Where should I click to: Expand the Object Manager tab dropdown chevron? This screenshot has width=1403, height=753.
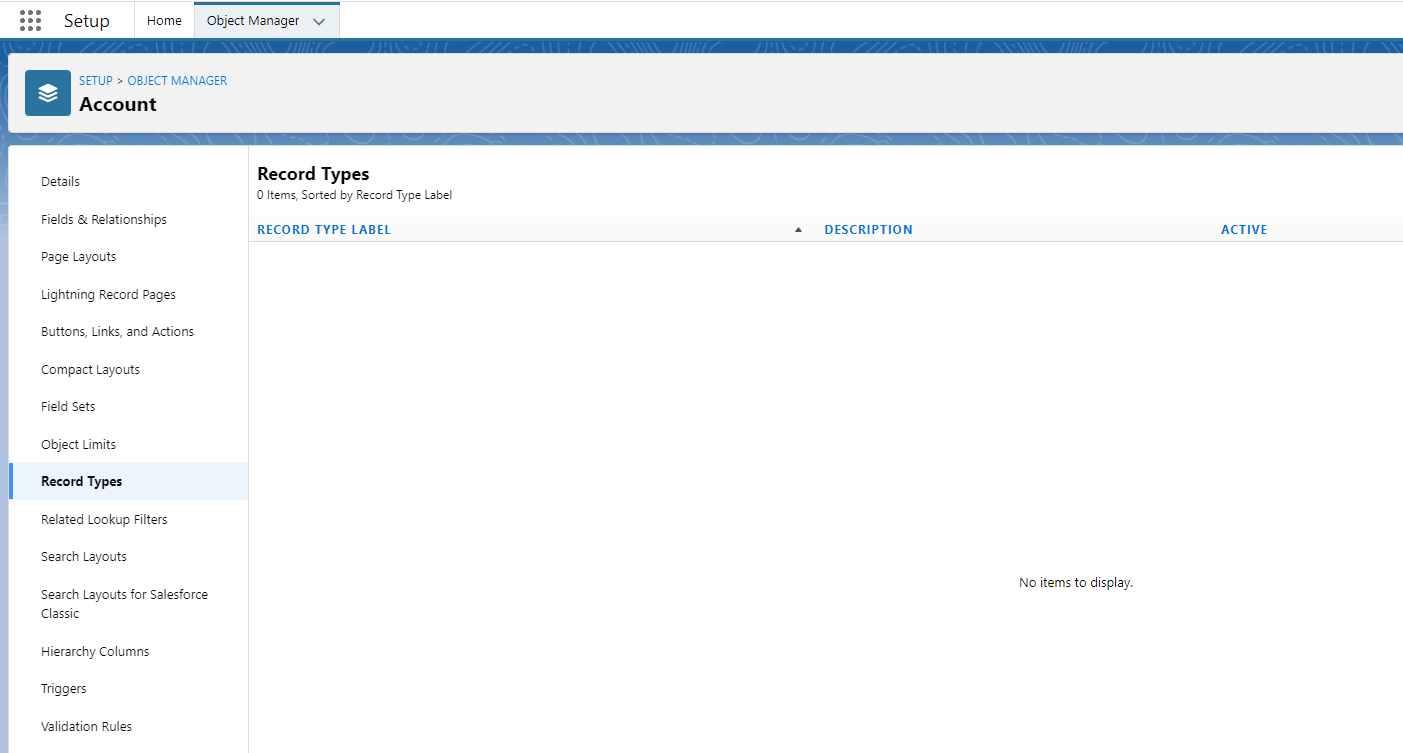[x=319, y=21]
